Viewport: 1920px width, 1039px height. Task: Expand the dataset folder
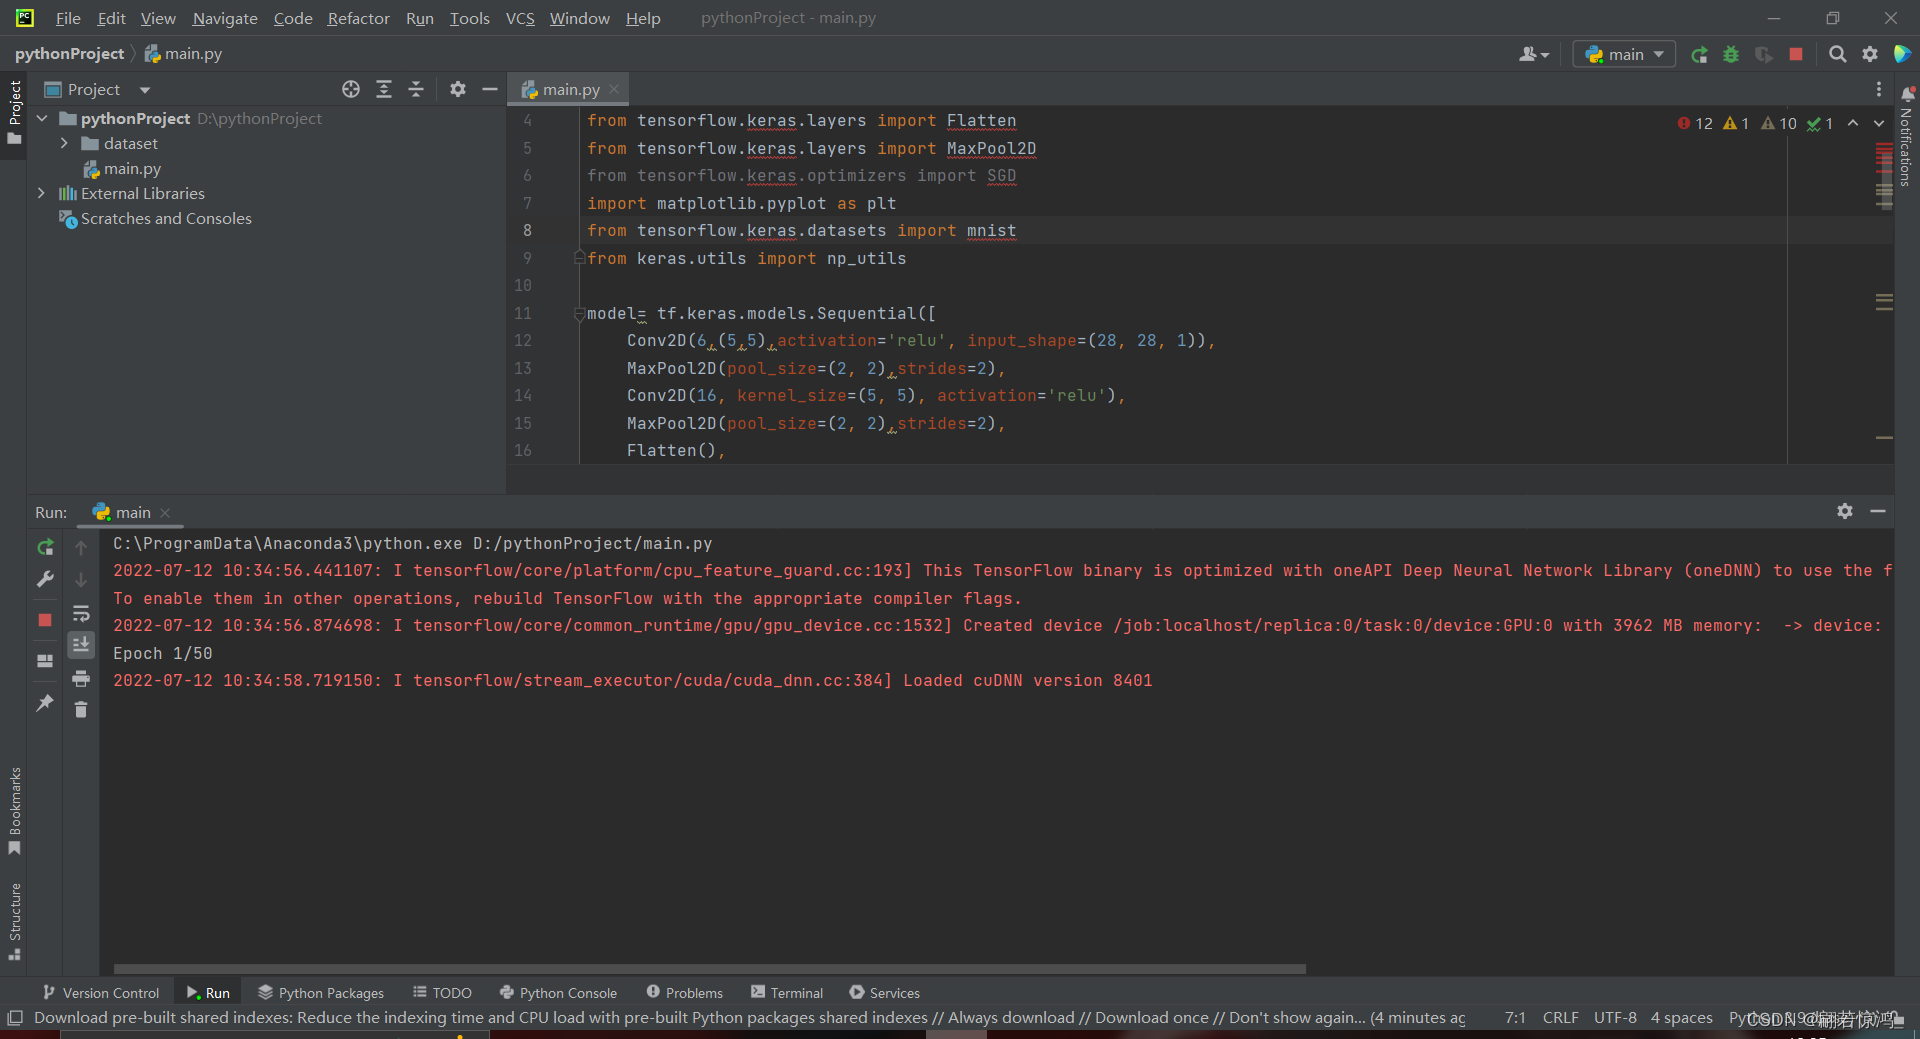coord(64,143)
